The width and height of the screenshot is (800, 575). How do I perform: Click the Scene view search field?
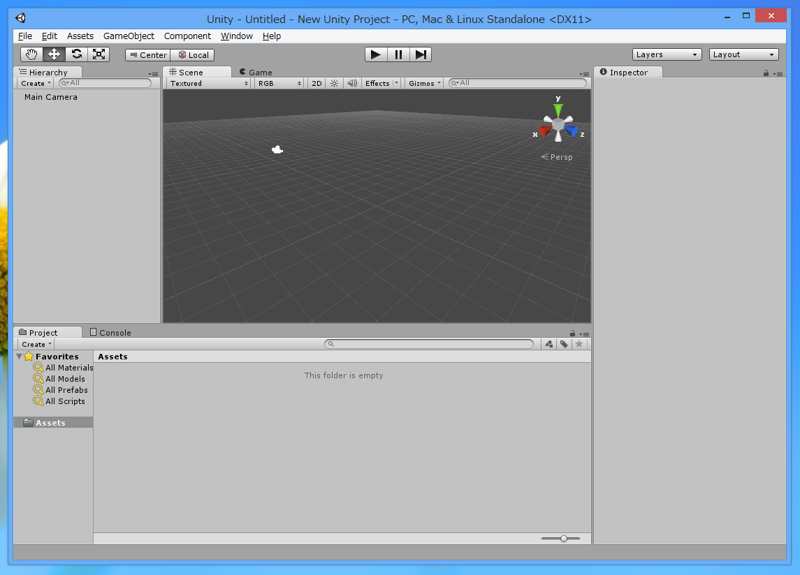tap(517, 83)
